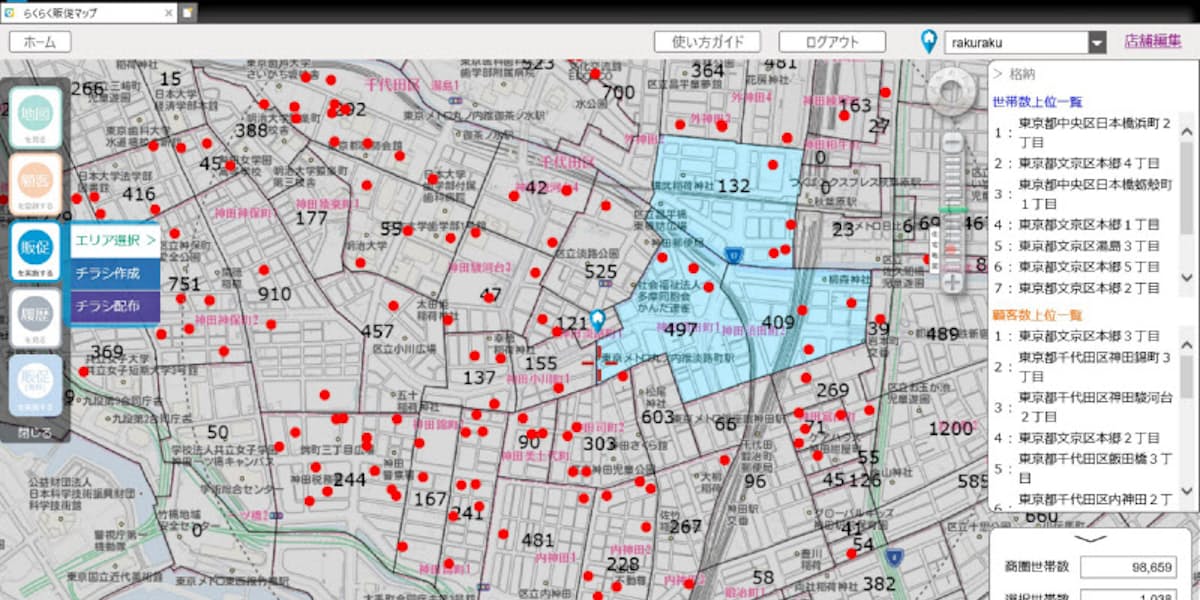Select the blue 販促 promotion icon
1200x600 pixels.
[35, 249]
